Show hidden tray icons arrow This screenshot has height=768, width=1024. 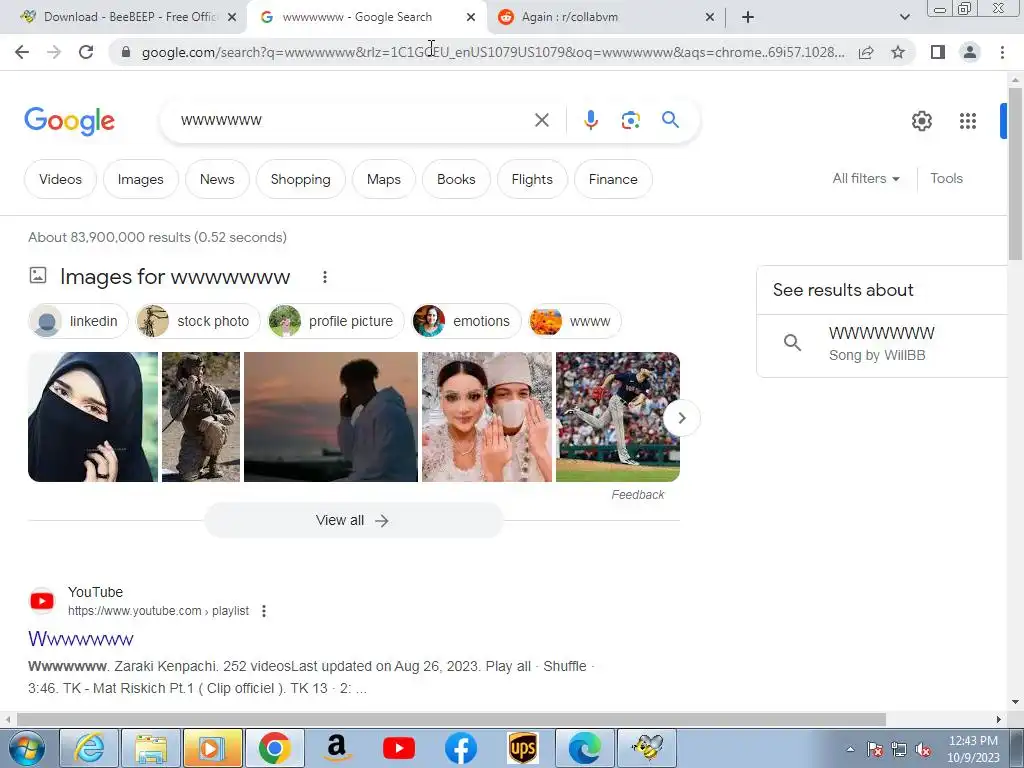[850, 750]
